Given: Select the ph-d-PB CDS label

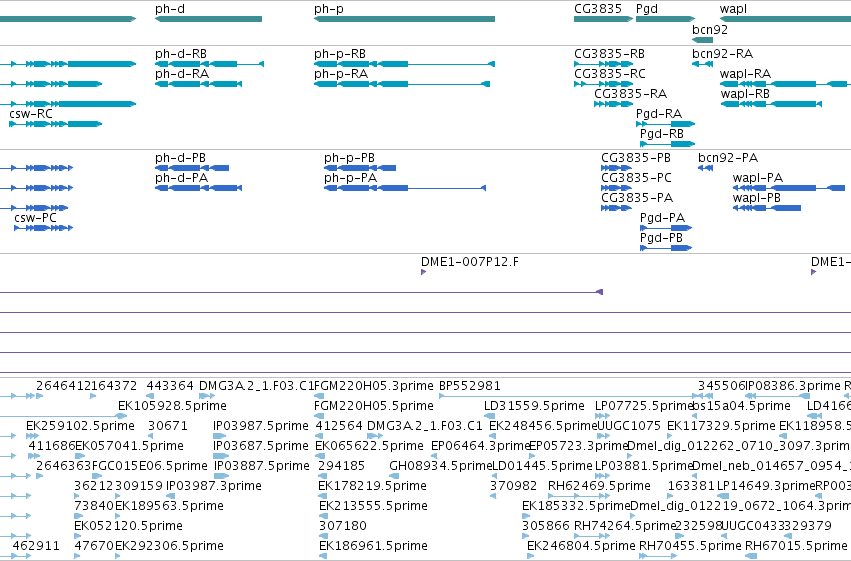Looking at the screenshot, I should point(180,158).
